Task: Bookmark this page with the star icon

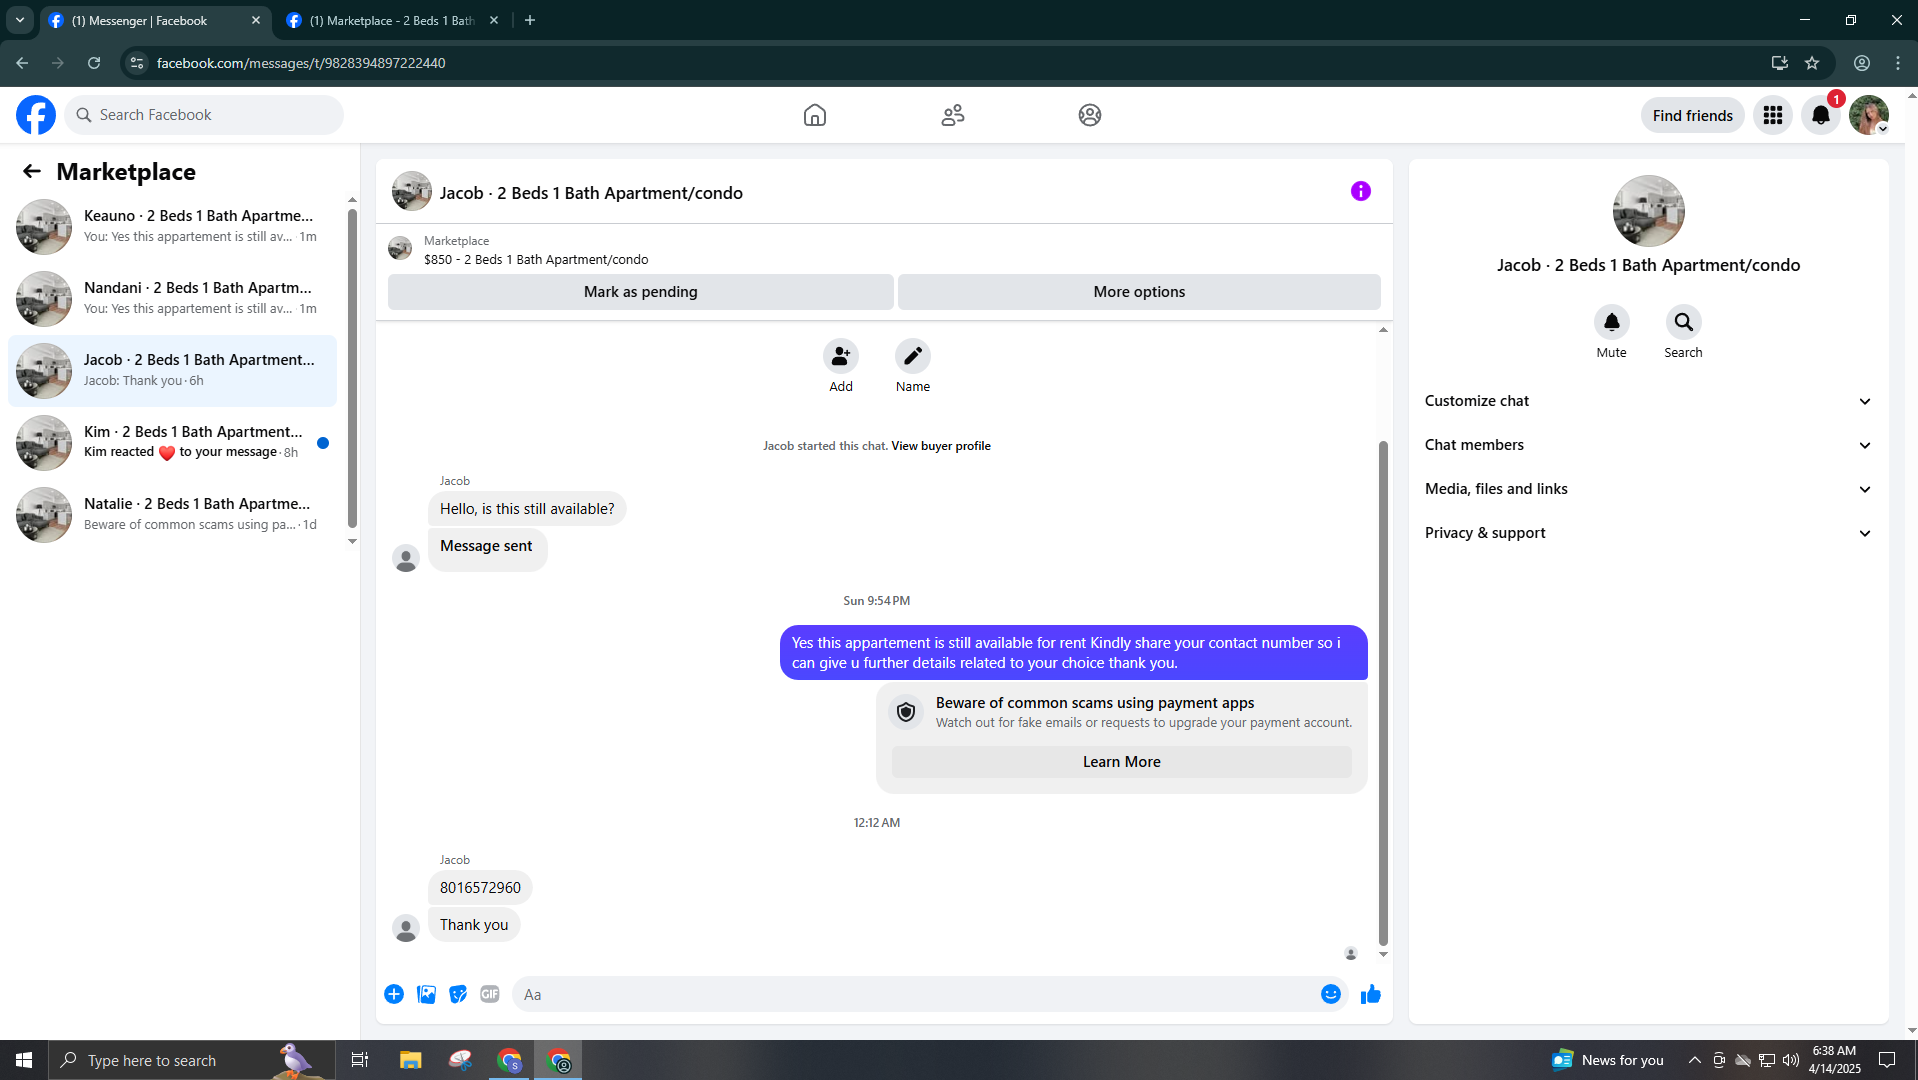Action: pyautogui.click(x=1812, y=63)
